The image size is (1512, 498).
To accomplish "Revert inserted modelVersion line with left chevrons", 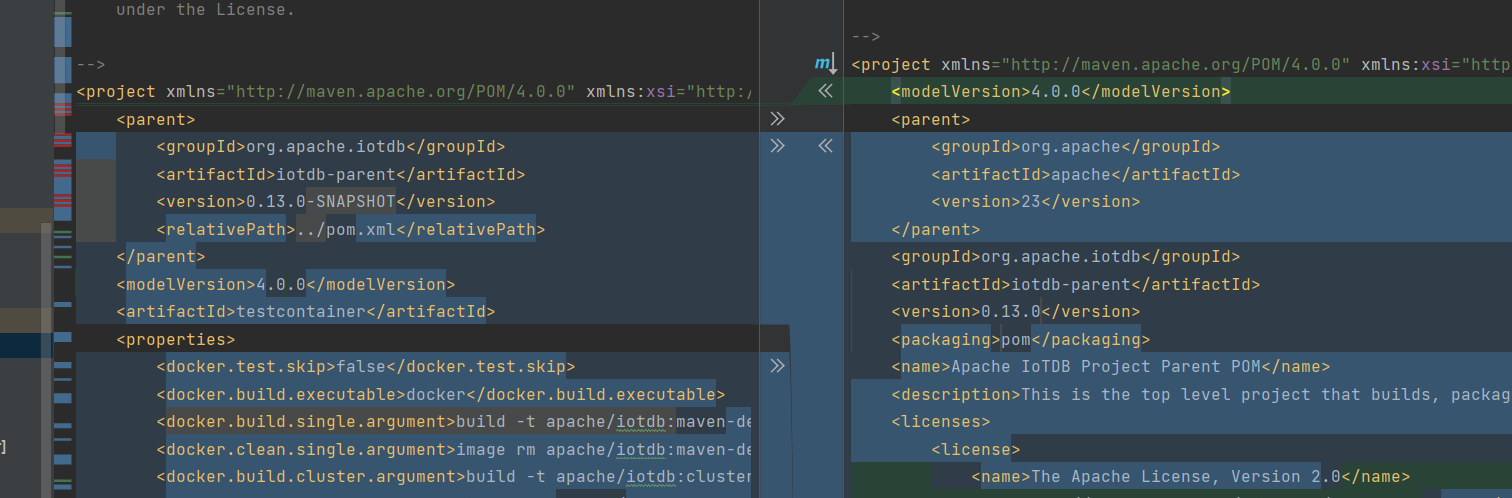I will (825, 92).
